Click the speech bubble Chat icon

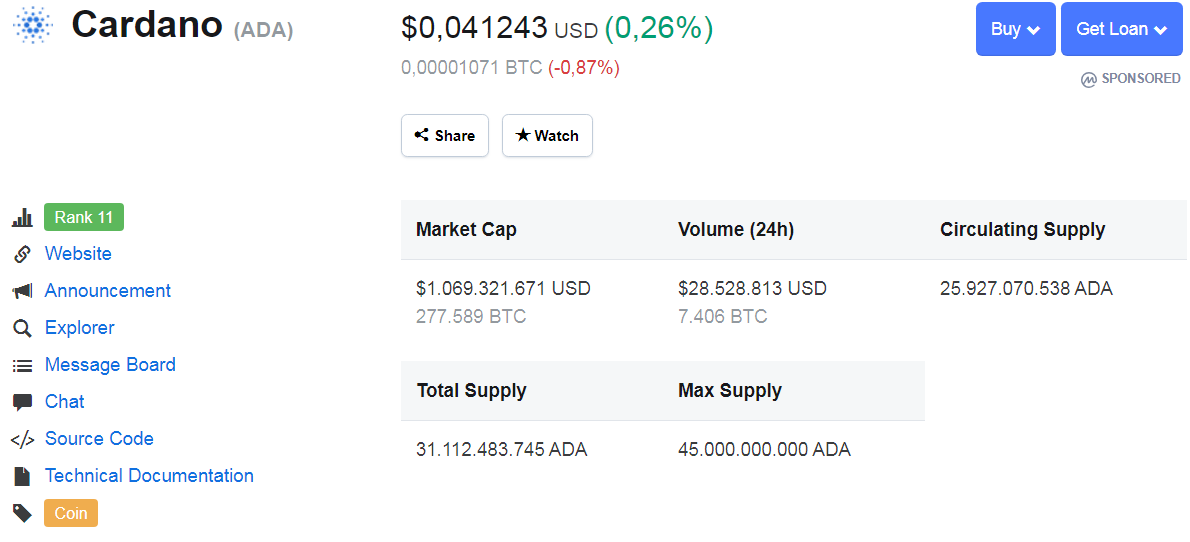[22, 402]
